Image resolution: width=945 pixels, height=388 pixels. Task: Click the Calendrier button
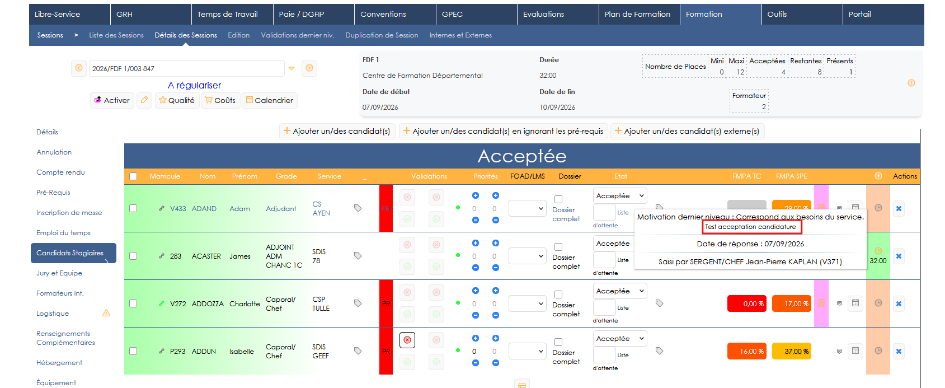point(269,101)
